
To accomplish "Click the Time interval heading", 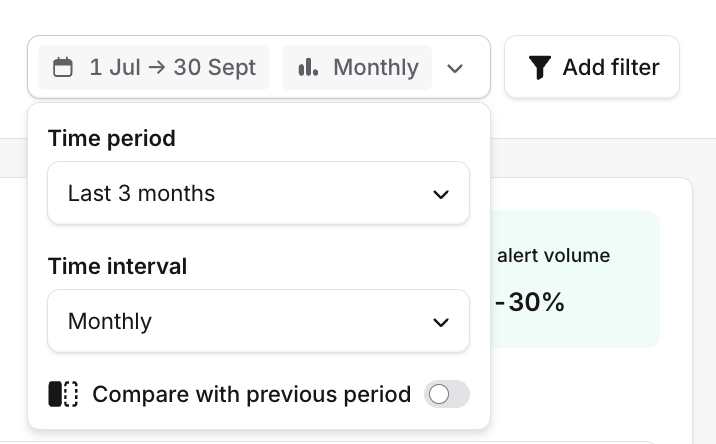I will point(117,266).
